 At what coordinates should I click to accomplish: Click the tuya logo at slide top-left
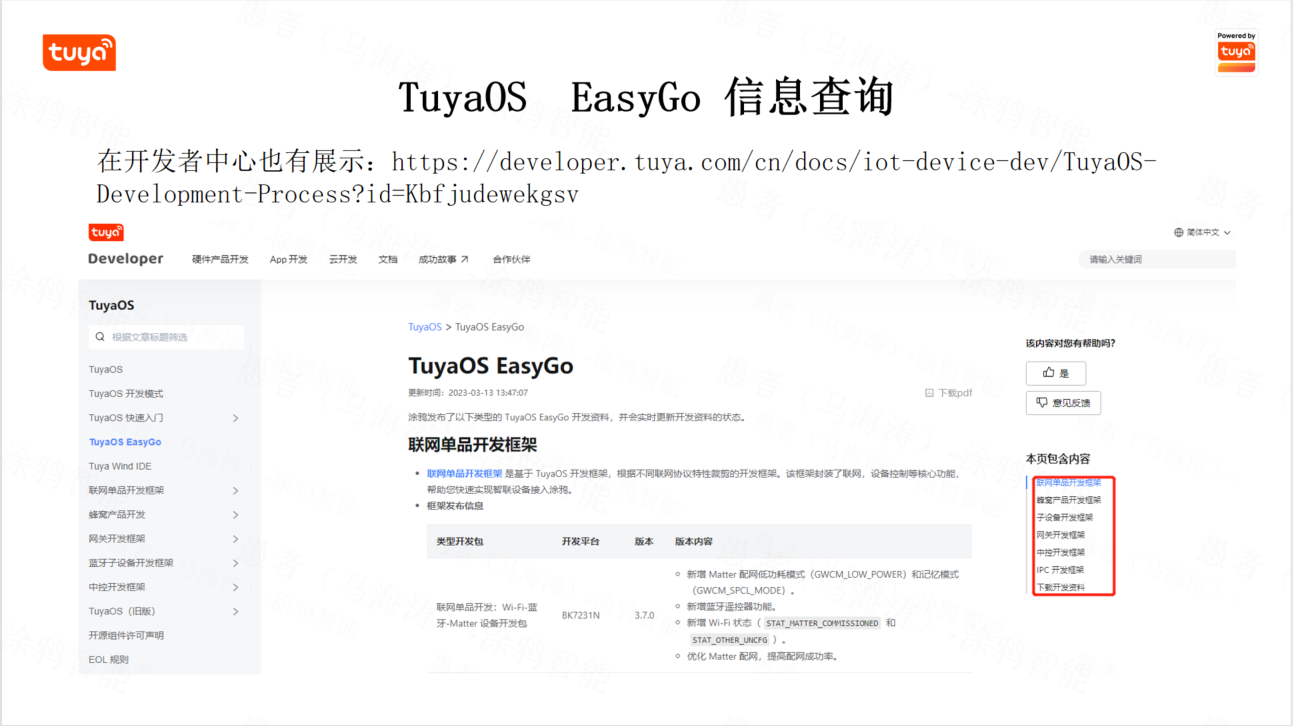coord(79,53)
